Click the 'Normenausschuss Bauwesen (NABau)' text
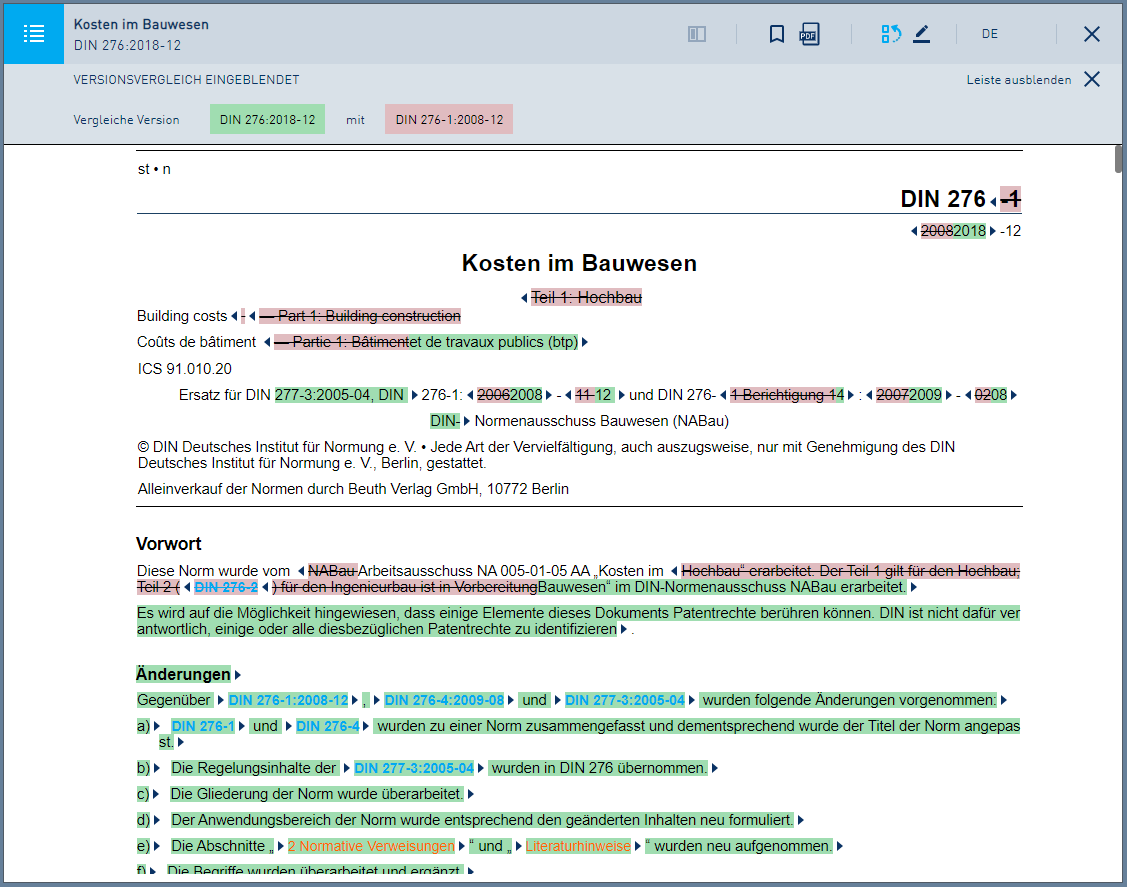The height and width of the screenshot is (887, 1127). [602, 420]
